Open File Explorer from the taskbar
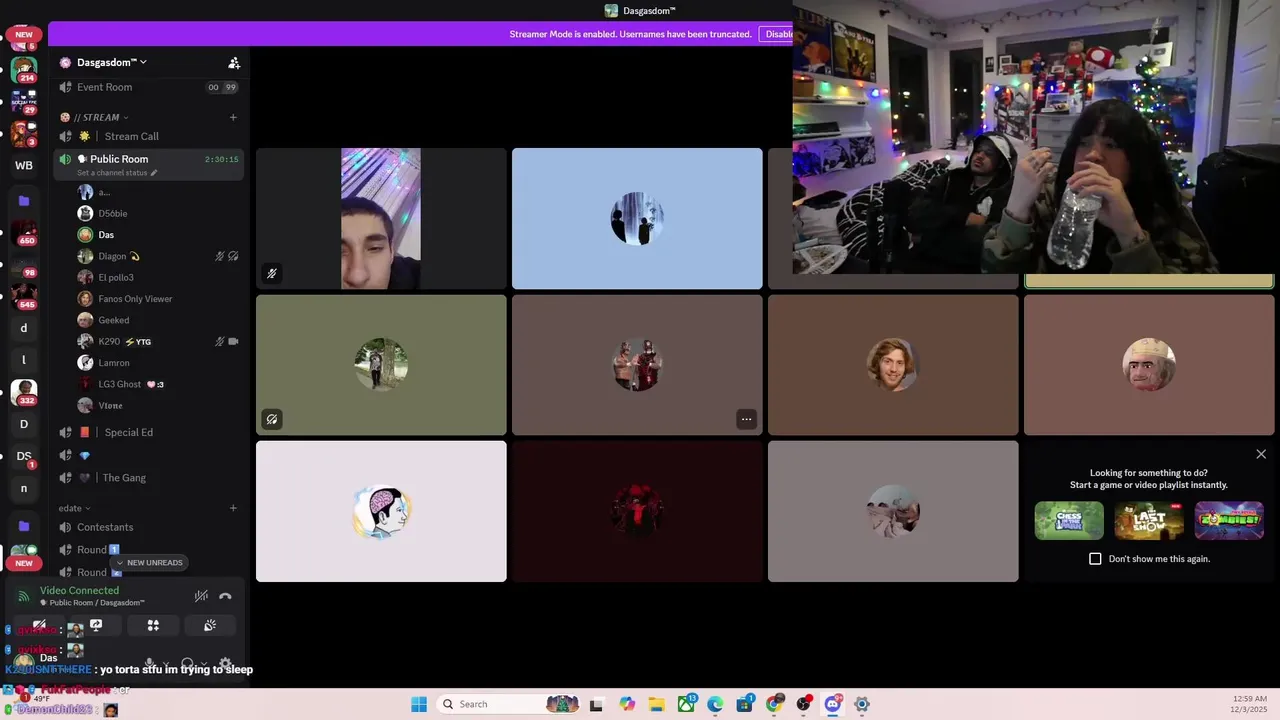The width and height of the screenshot is (1280, 720). click(x=656, y=704)
